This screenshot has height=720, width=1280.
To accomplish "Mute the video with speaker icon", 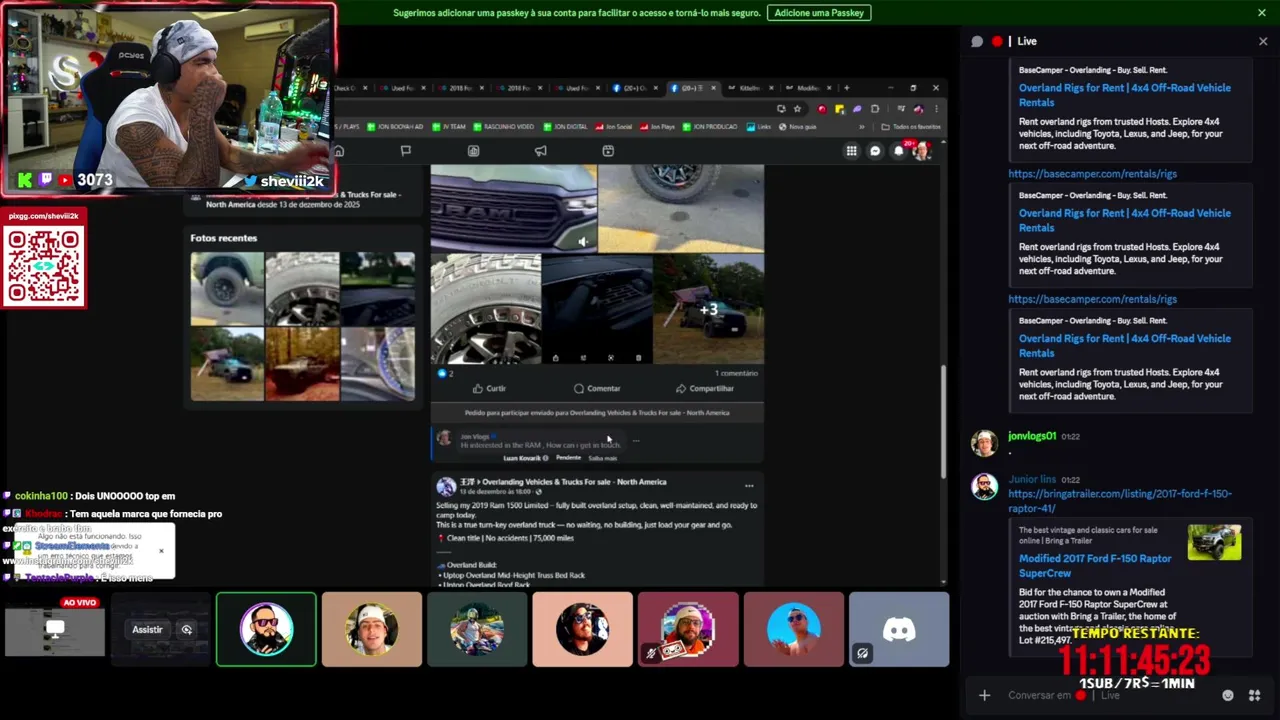I will click(583, 241).
